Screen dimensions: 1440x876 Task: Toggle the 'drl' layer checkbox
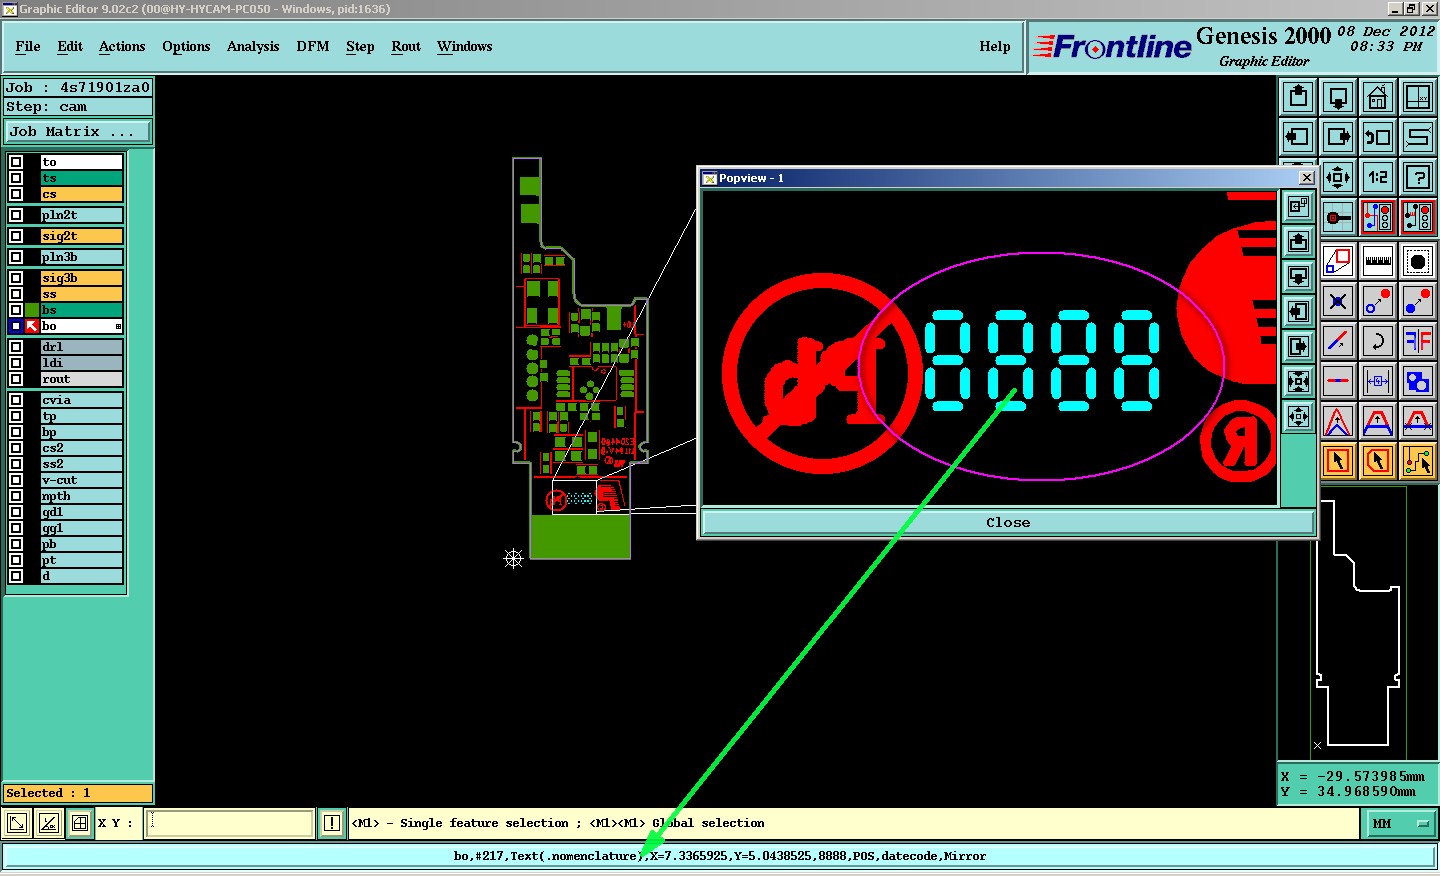pyautogui.click(x=16, y=347)
